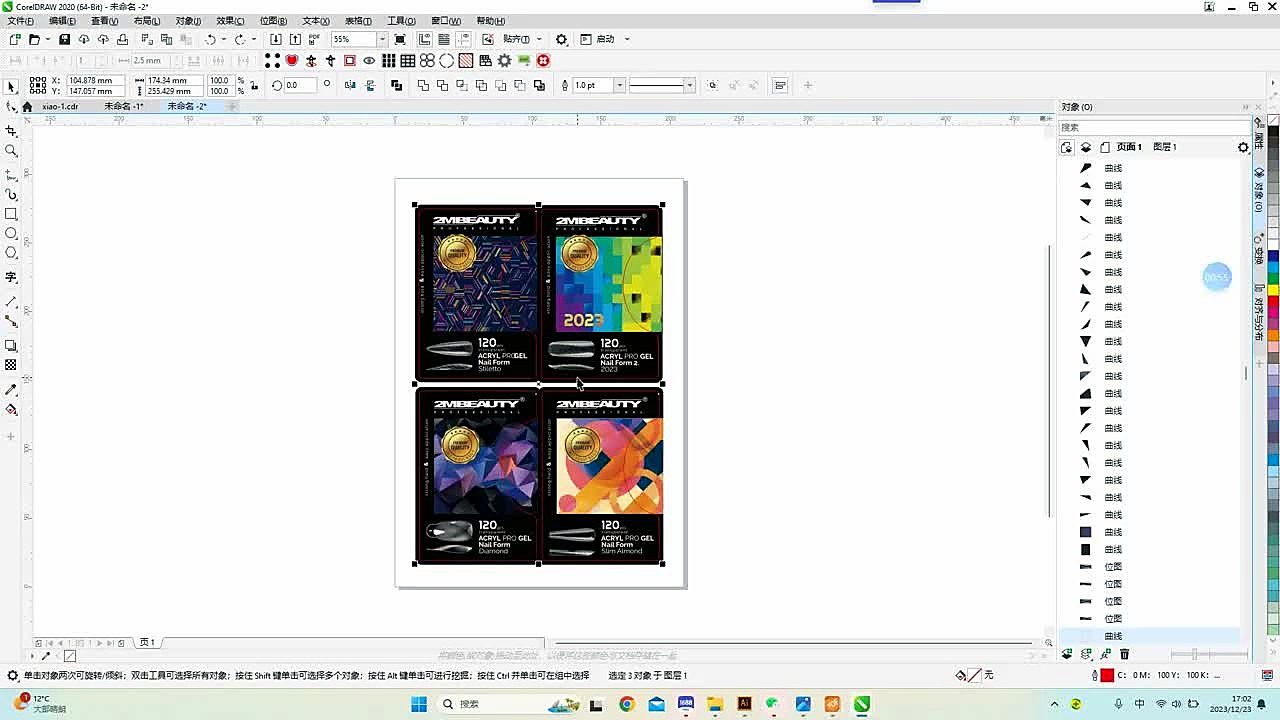Toggle the lock ratio button
Viewport: 1280px width, 720px height.
254,85
